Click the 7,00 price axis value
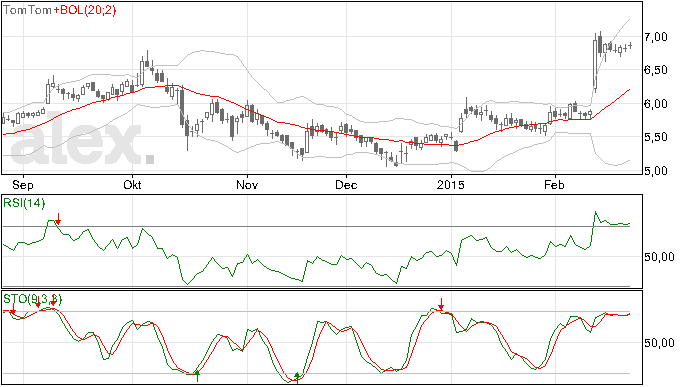This screenshot has height=387, width=690. pyautogui.click(x=656, y=37)
